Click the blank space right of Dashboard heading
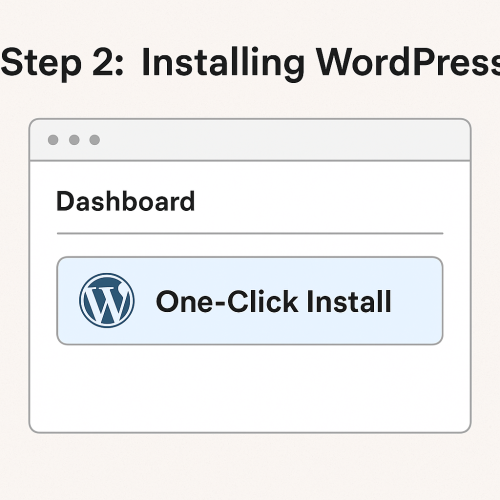The width and height of the screenshot is (500, 500). [320, 201]
